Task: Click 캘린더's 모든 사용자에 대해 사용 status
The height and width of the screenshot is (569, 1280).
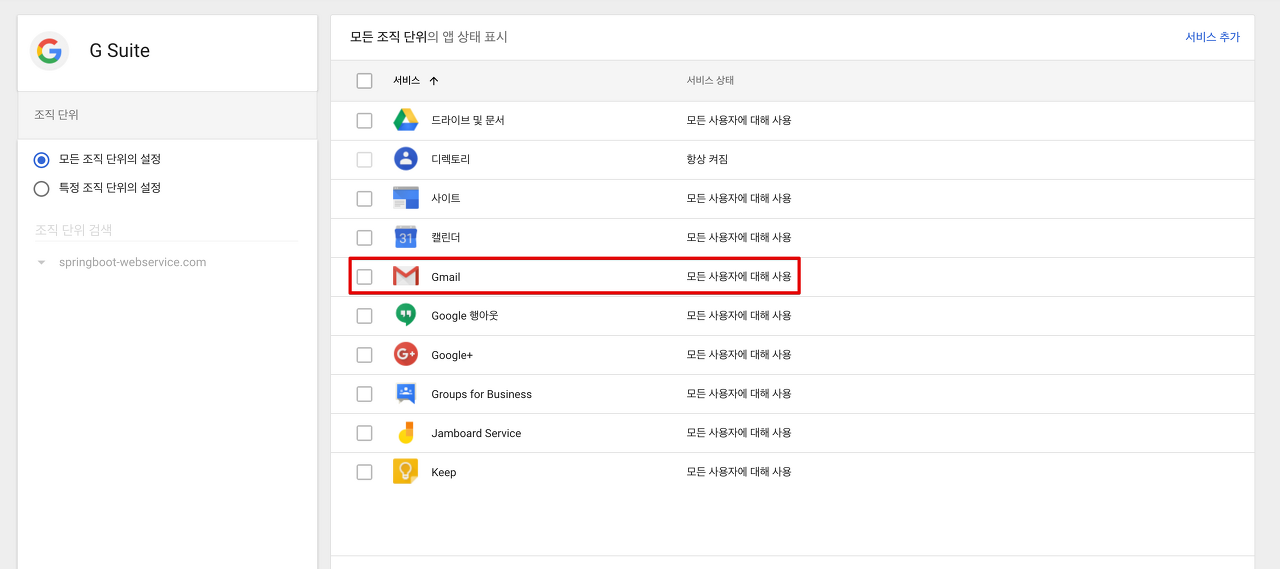Action: point(739,237)
